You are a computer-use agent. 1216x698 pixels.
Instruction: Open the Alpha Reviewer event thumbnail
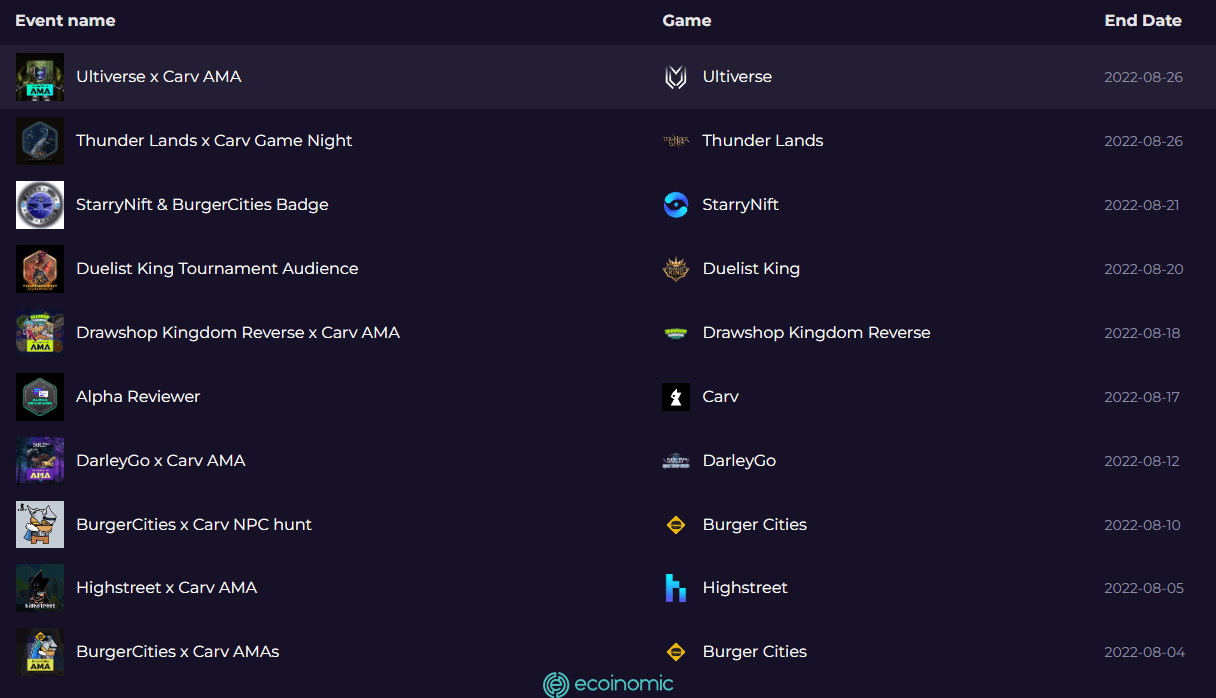40,397
